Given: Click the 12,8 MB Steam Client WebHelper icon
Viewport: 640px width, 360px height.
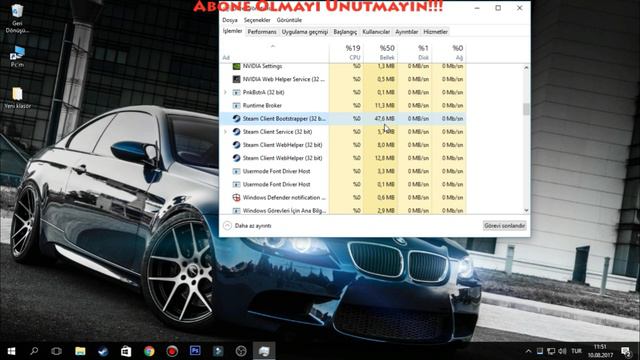Looking at the screenshot, I should point(236,158).
